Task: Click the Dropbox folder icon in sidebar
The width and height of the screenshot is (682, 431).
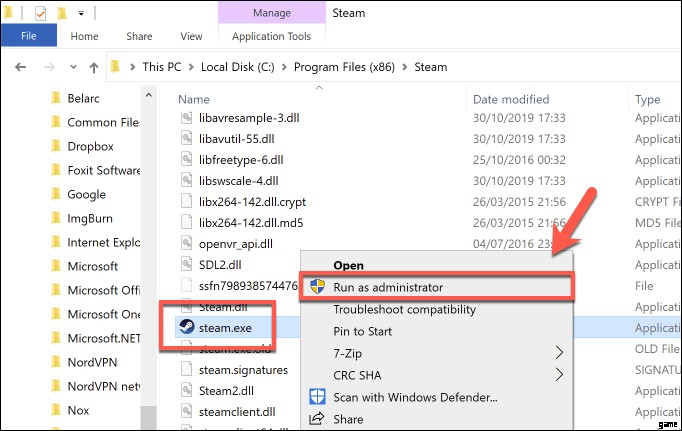Action: tap(57, 145)
